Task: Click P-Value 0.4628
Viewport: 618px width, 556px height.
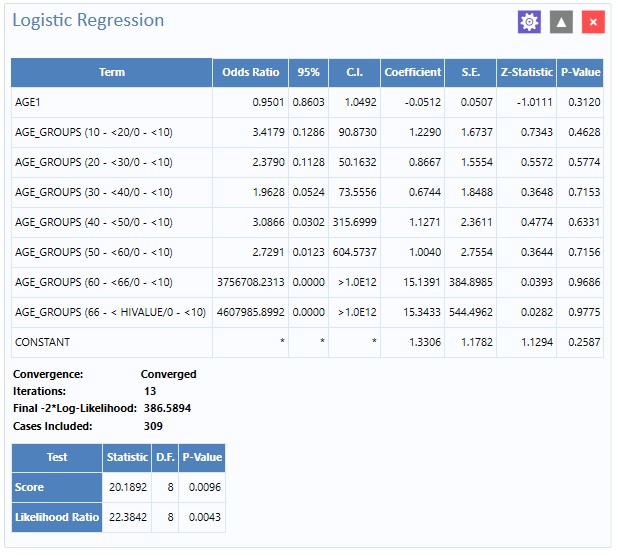Action: pos(584,132)
